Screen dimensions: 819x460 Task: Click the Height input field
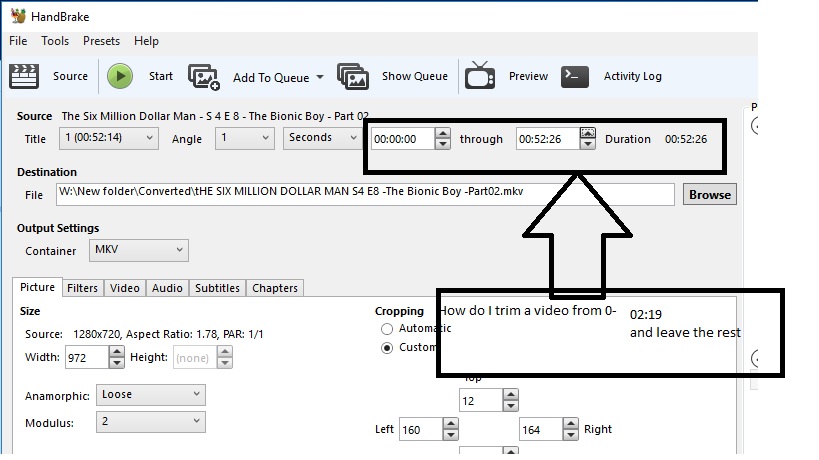194,358
